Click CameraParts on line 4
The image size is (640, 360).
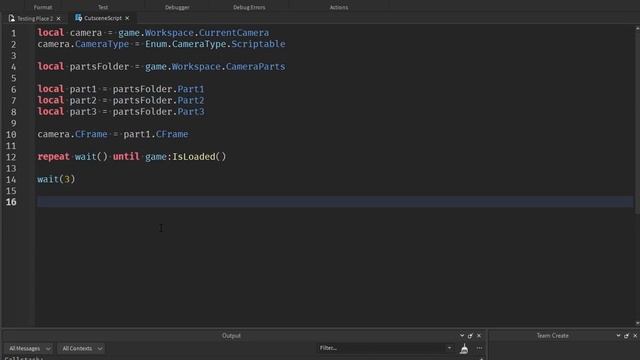pyautogui.click(x=256, y=67)
